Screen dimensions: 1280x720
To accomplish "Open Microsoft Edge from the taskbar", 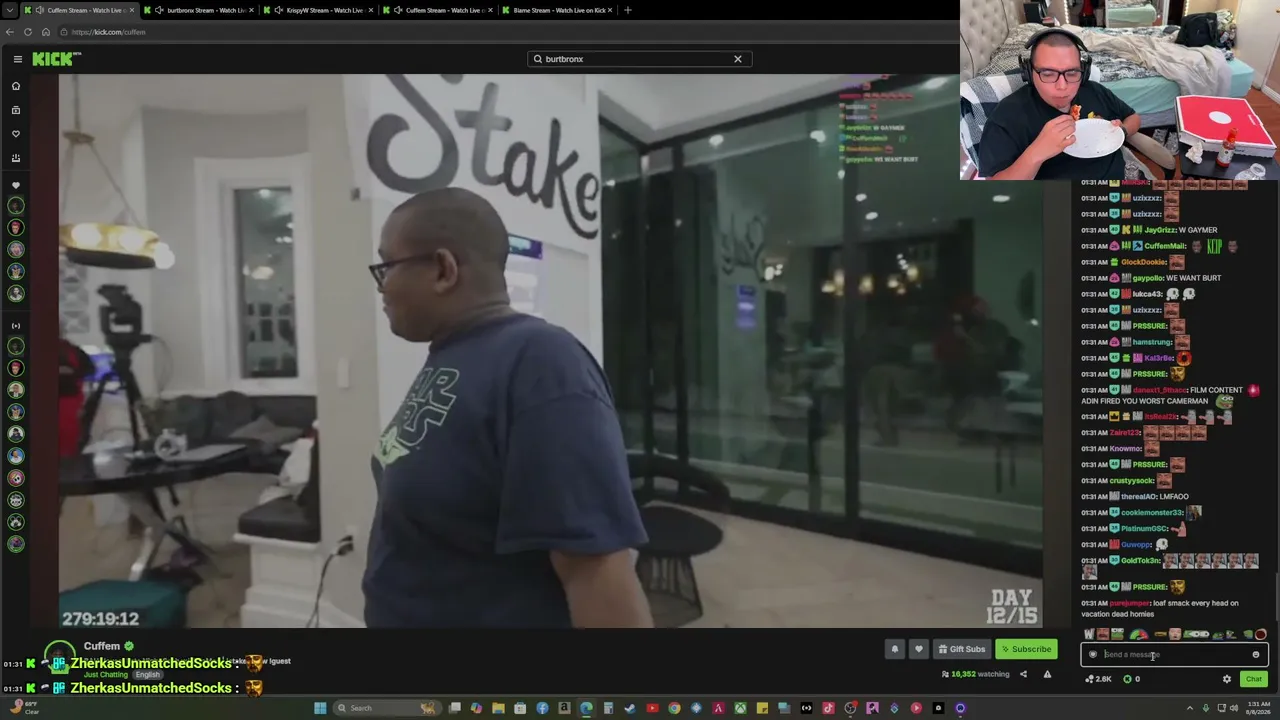I will point(586,708).
